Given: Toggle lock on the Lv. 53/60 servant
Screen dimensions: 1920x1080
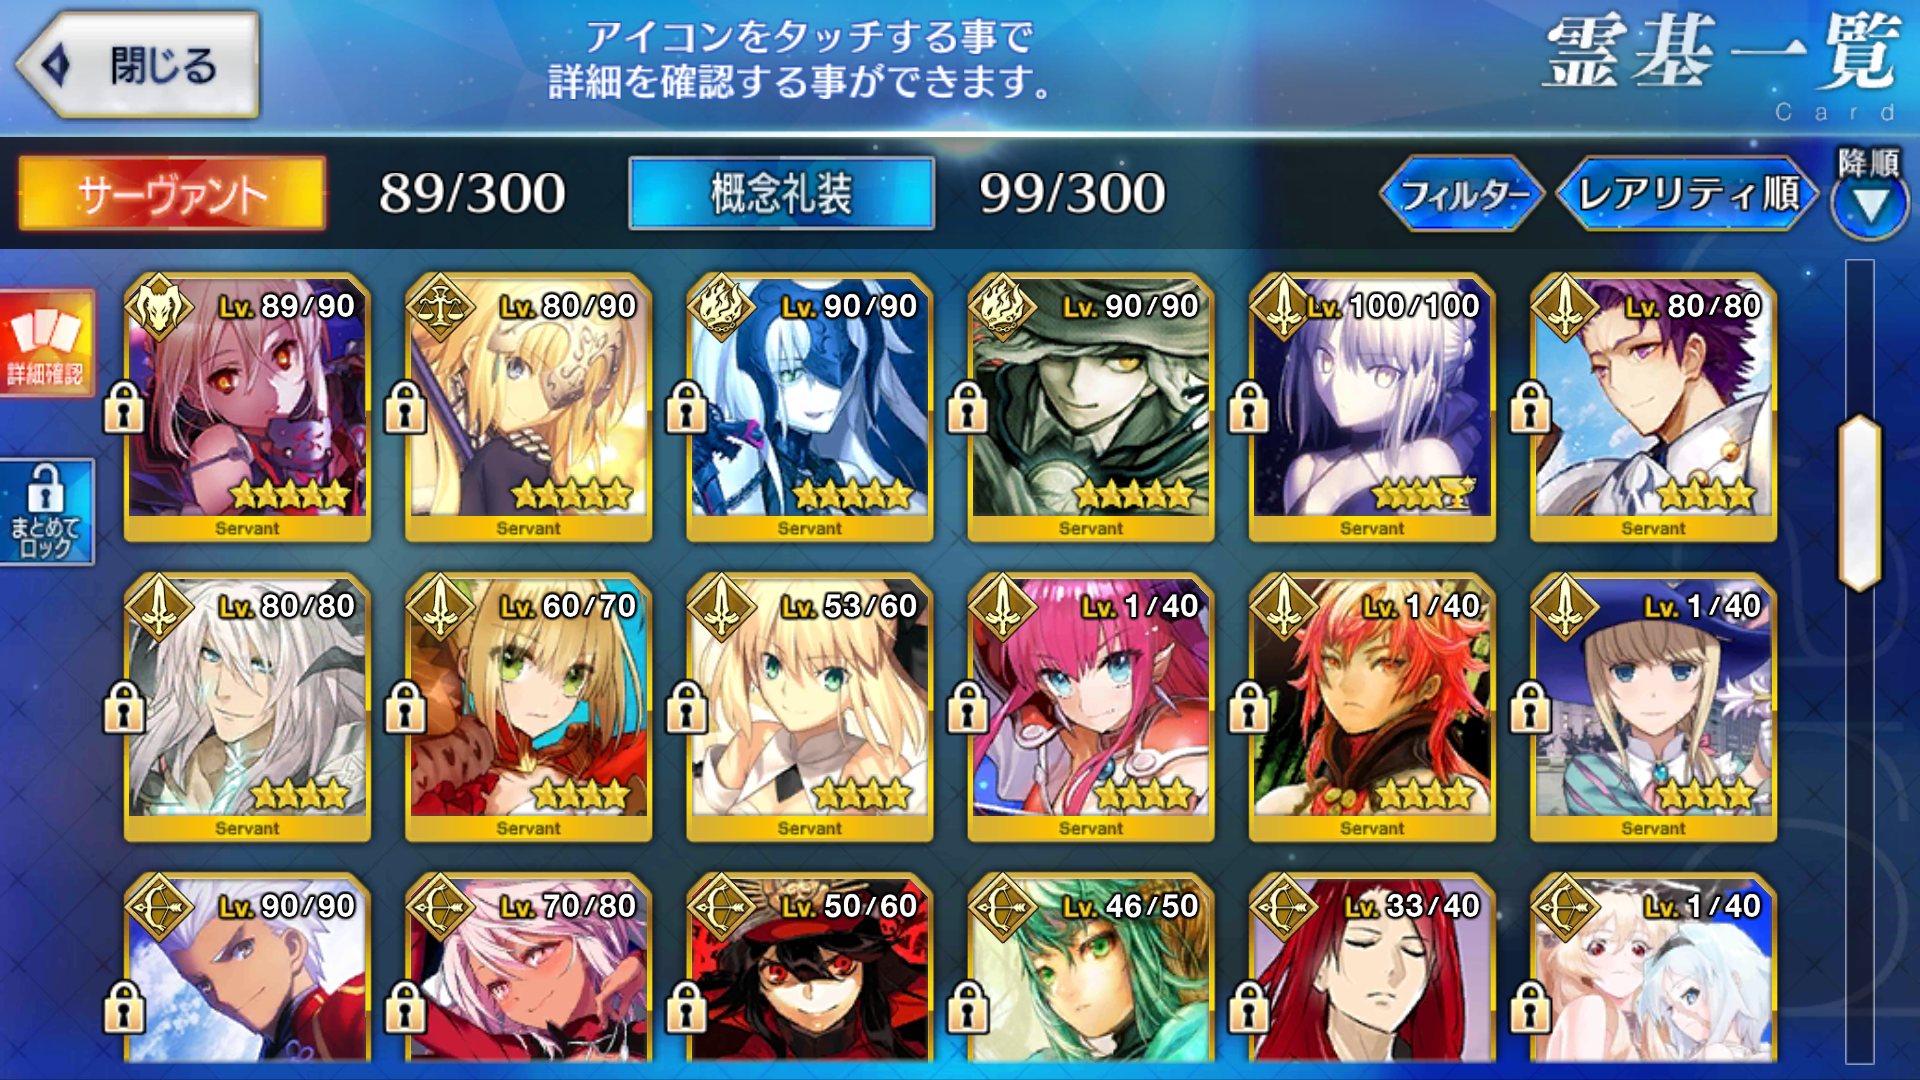Looking at the screenshot, I should (x=686, y=707).
